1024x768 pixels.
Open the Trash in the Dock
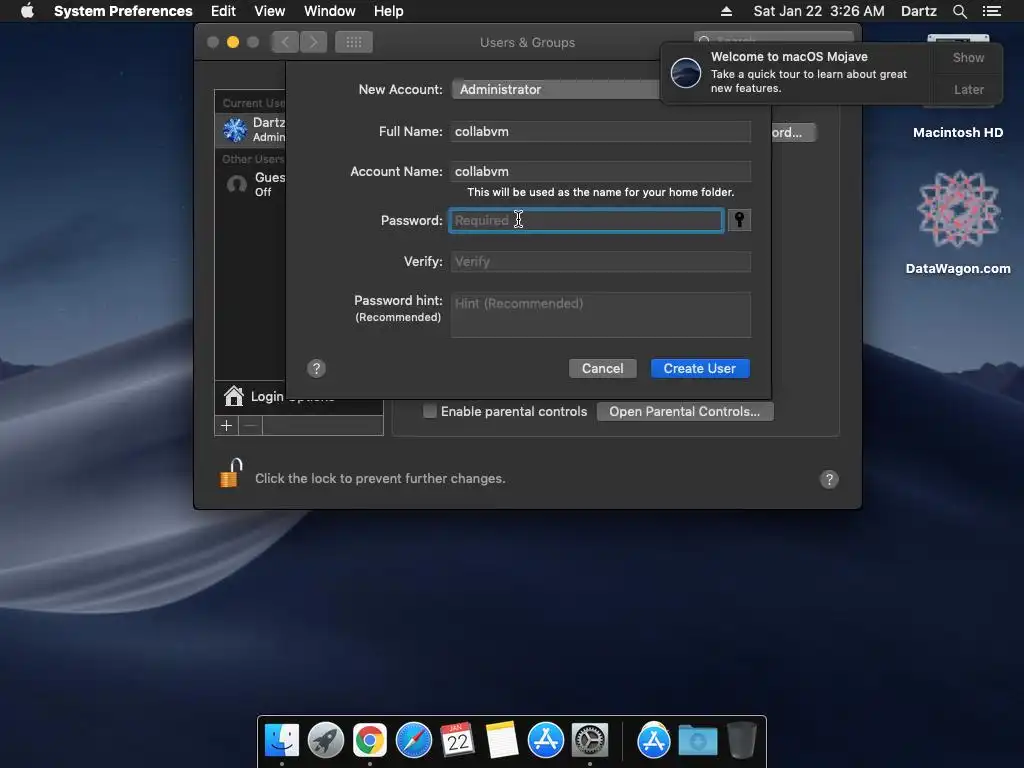pyautogui.click(x=742, y=740)
